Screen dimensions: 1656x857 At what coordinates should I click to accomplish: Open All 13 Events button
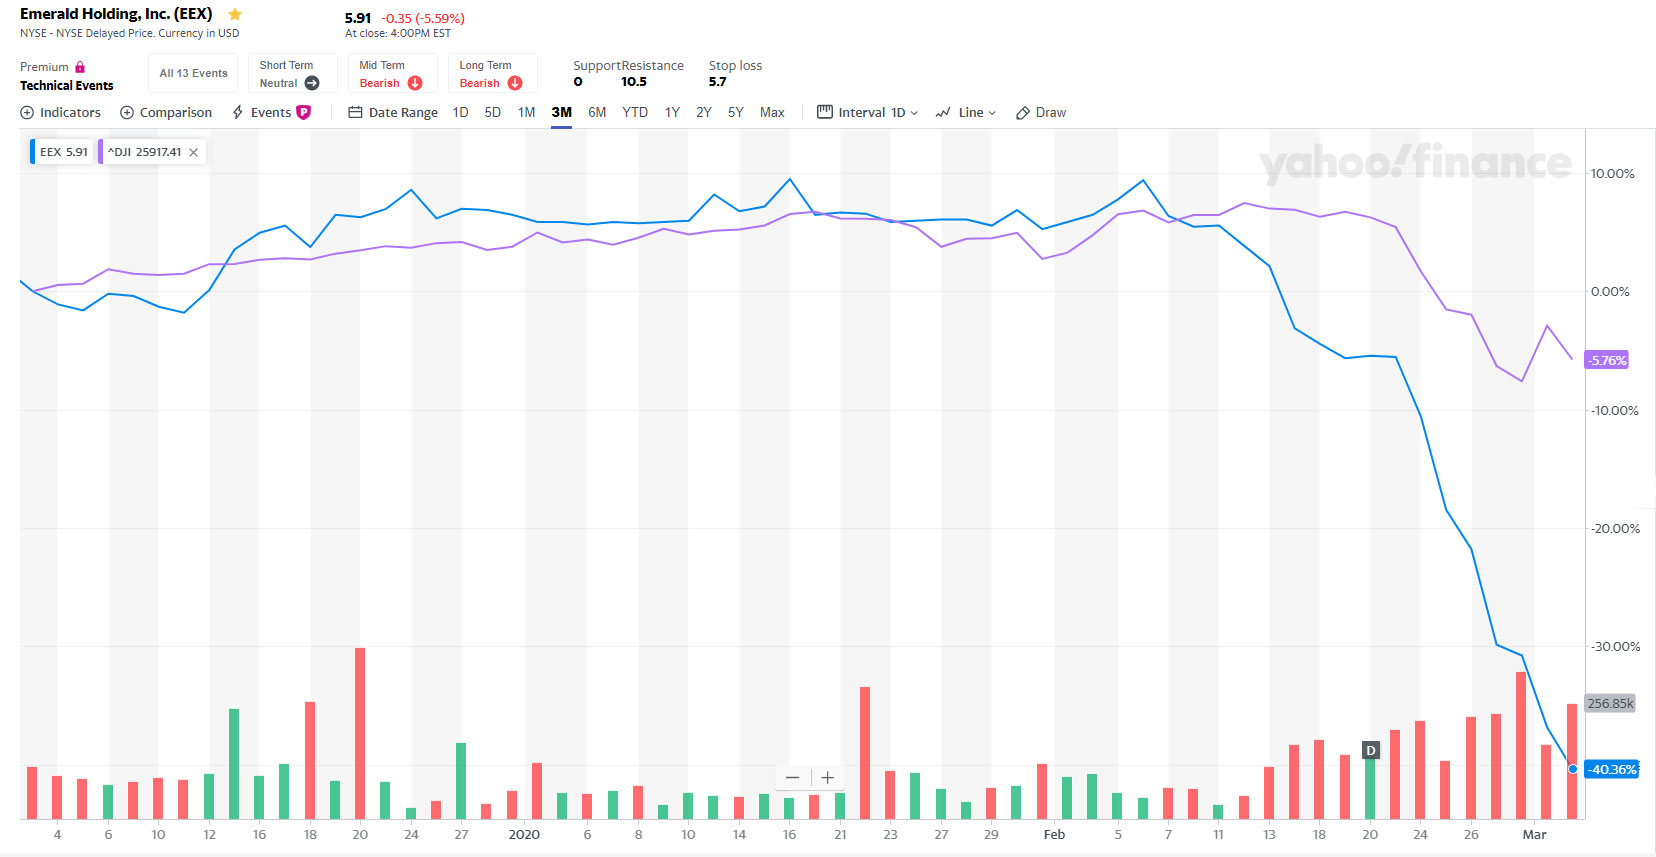(193, 73)
